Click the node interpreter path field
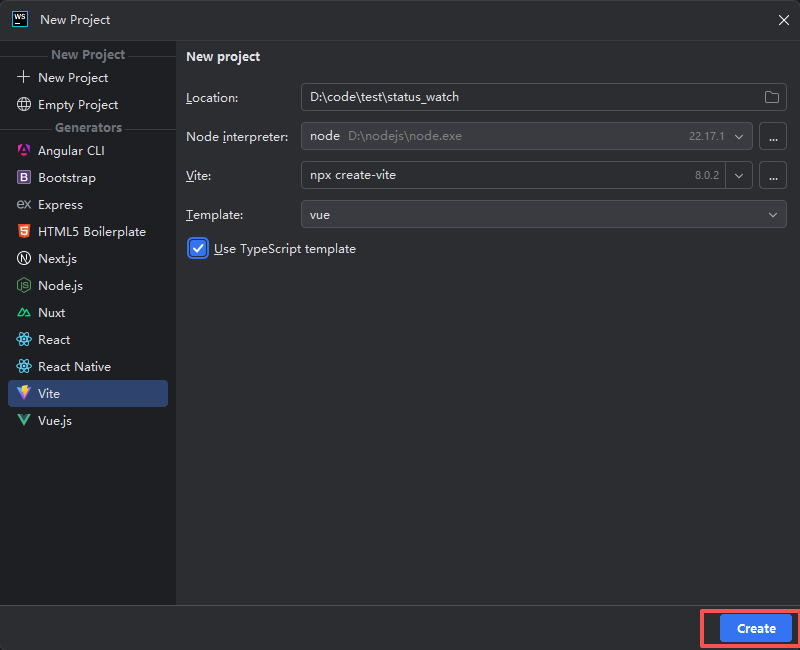The image size is (800, 650). [527, 136]
